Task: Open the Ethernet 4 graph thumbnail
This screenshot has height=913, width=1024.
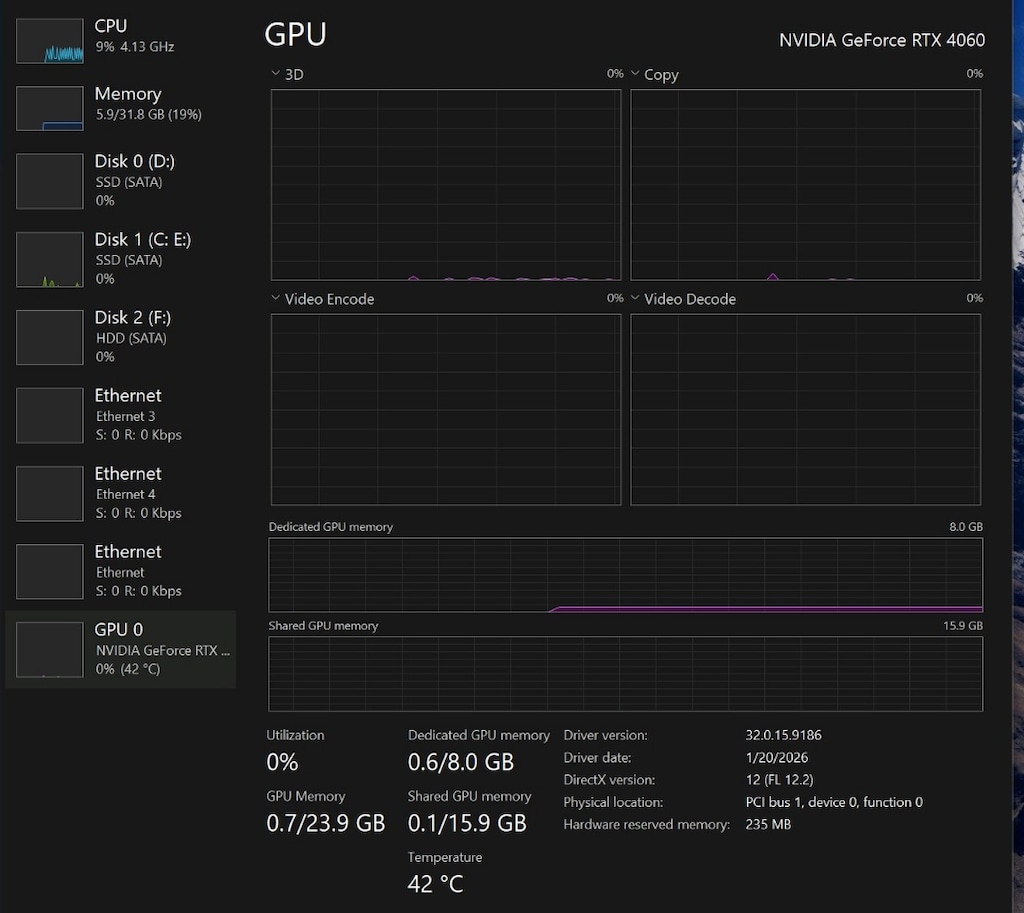Action: pos(50,494)
